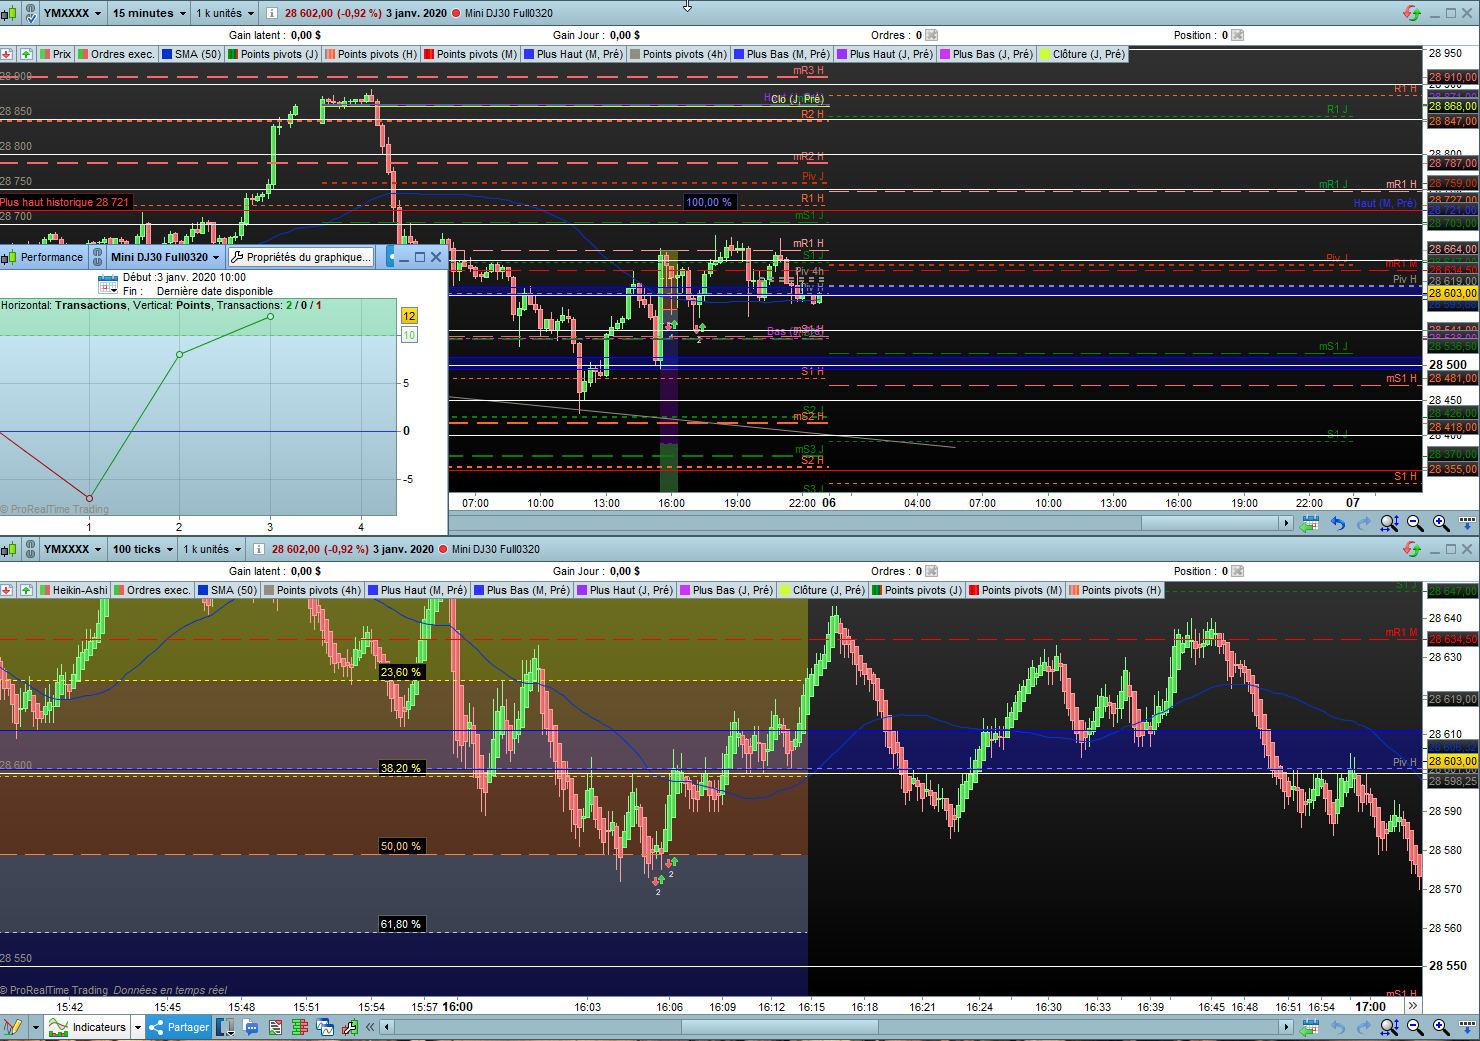The image size is (1480, 1041).
Task: Open the start date calendar in Performance panel
Action: (x=108, y=283)
